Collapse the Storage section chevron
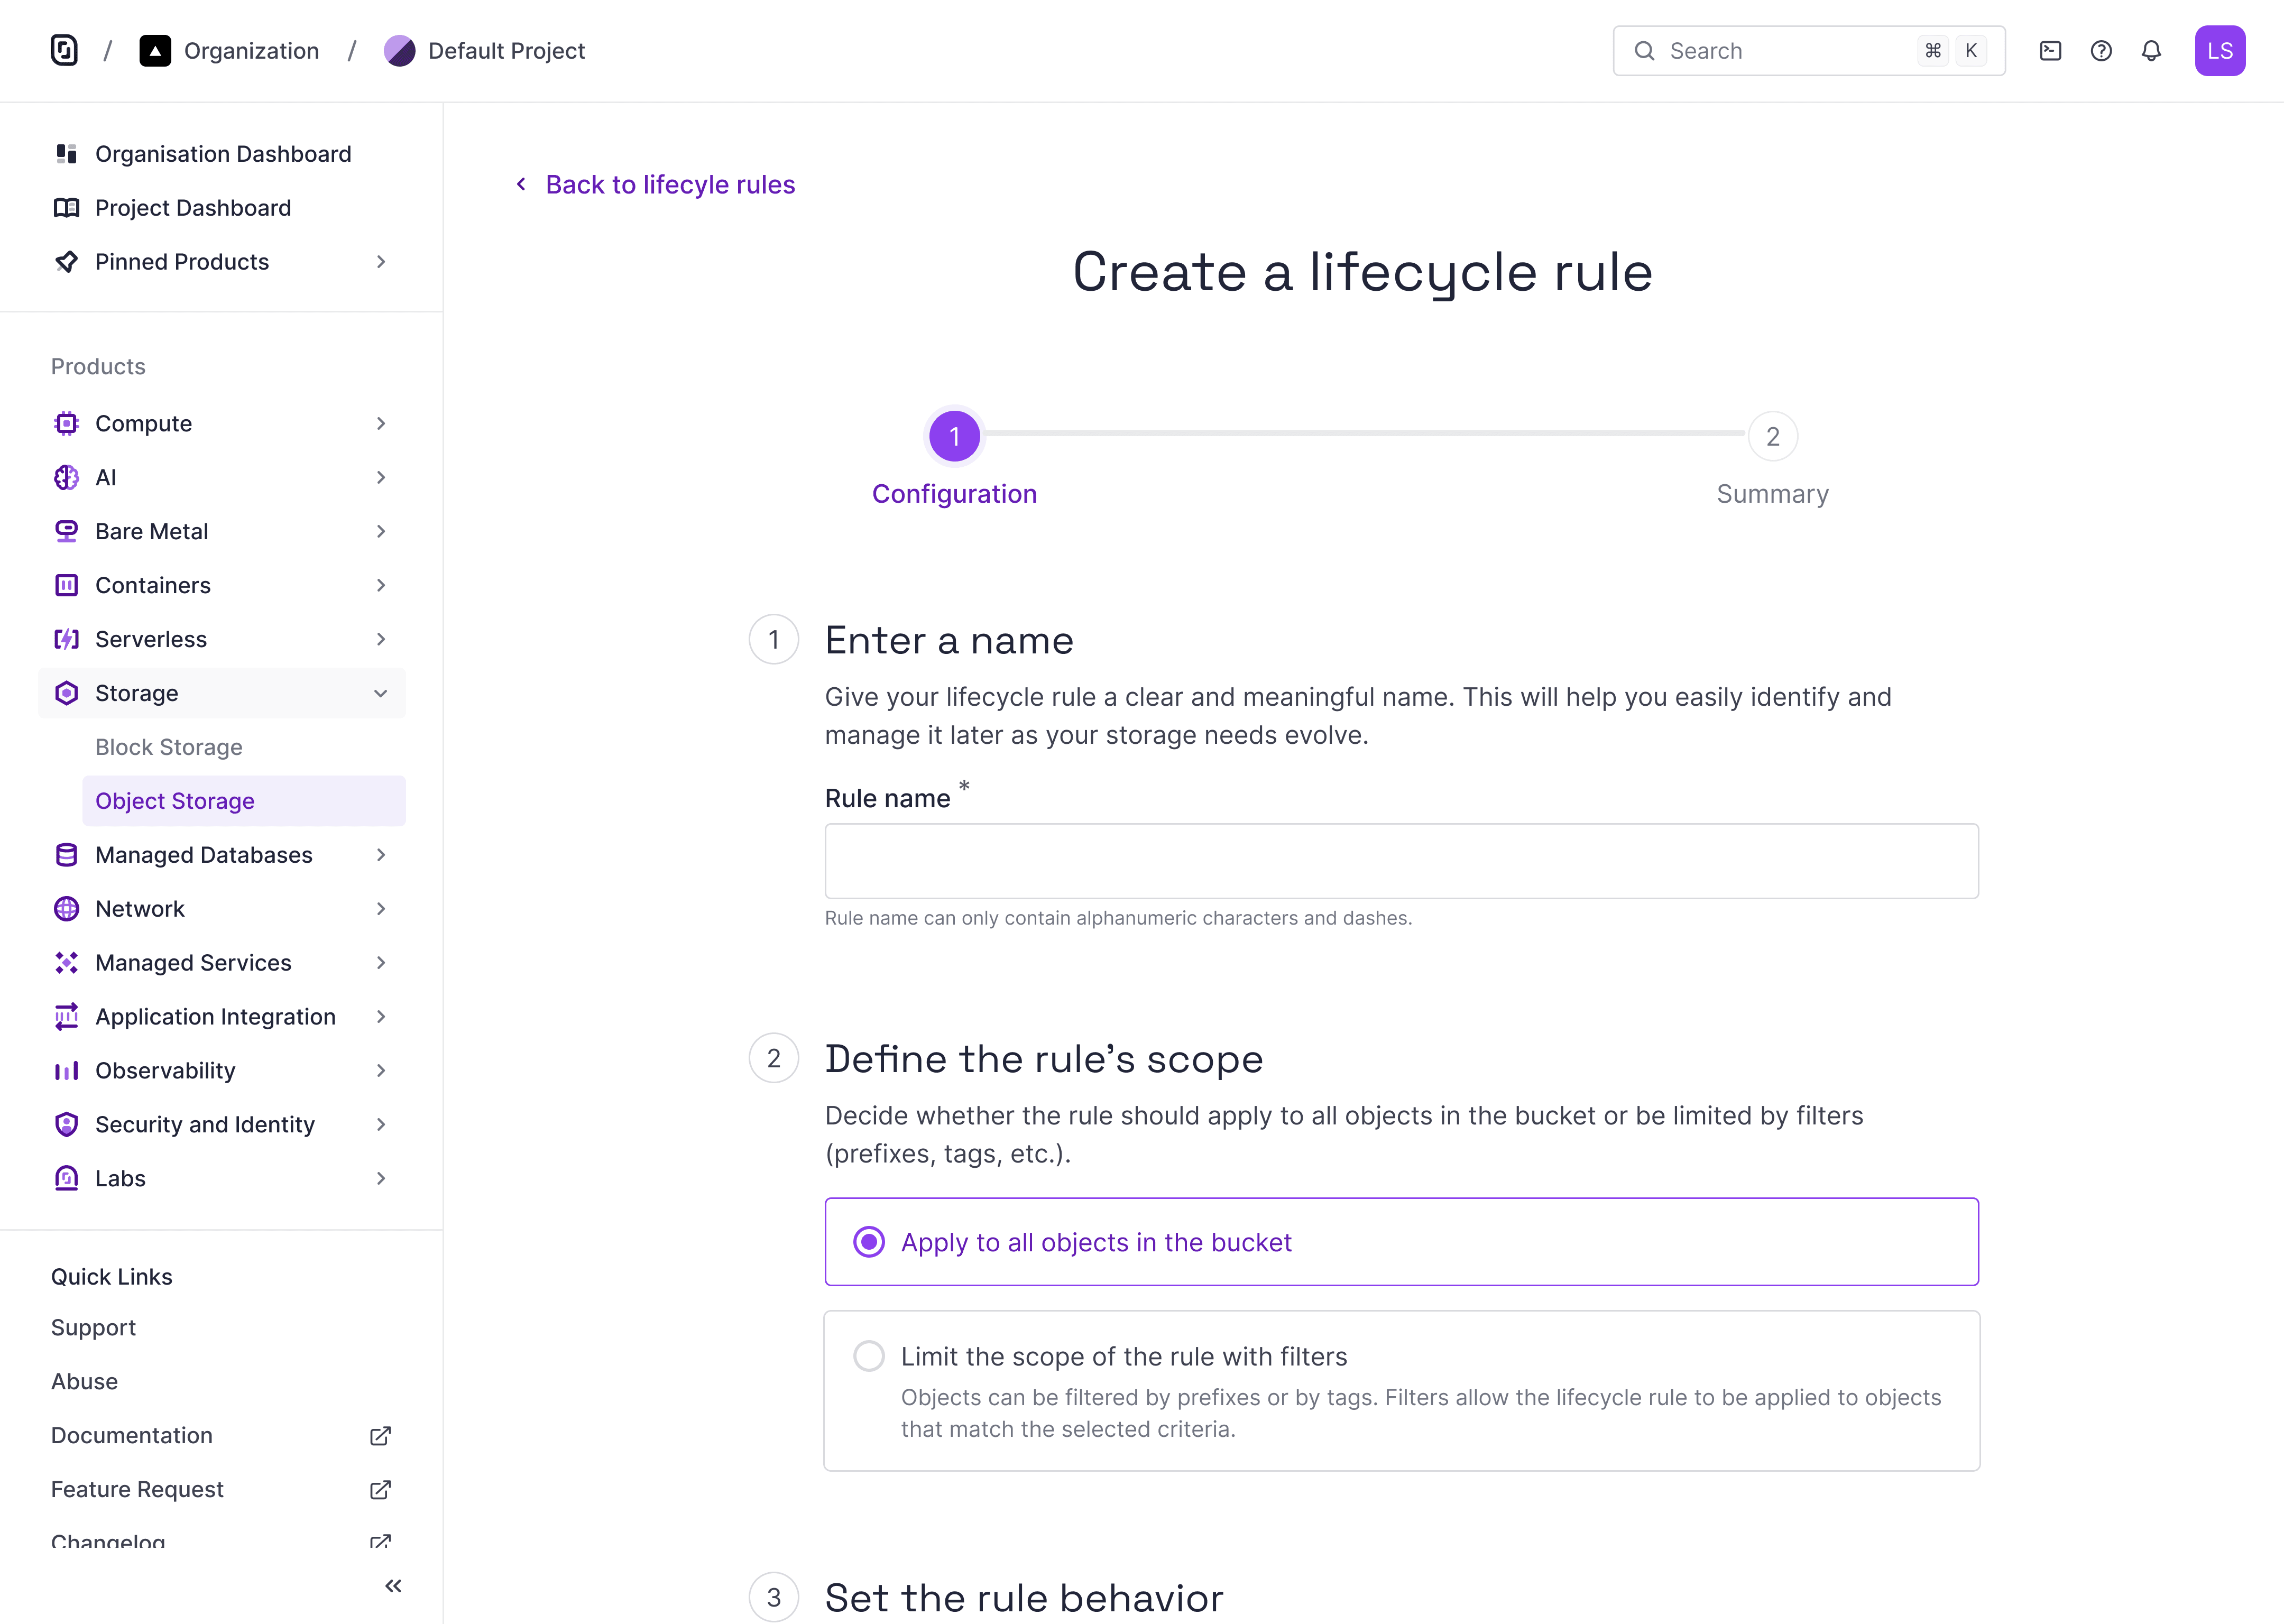Image resolution: width=2284 pixels, height=1624 pixels. pos(381,694)
